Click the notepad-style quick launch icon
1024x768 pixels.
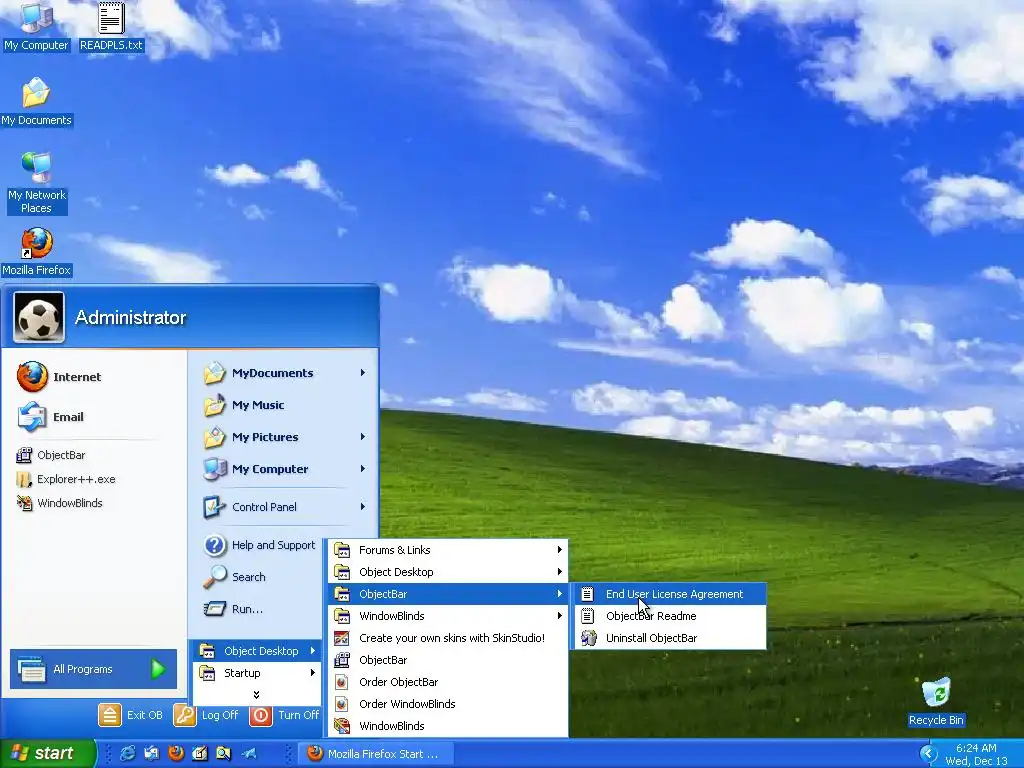(x=200, y=754)
